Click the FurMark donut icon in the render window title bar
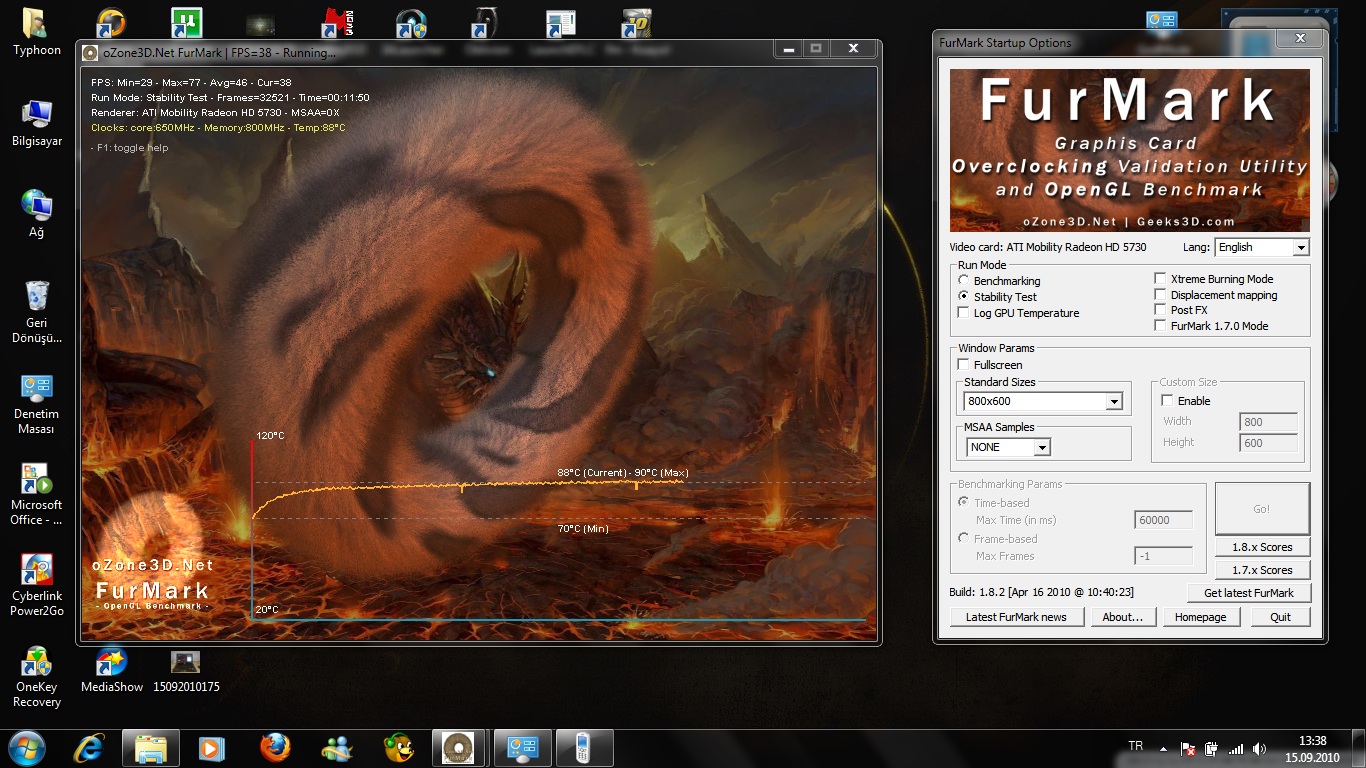This screenshot has width=1366, height=768. (x=90, y=53)
